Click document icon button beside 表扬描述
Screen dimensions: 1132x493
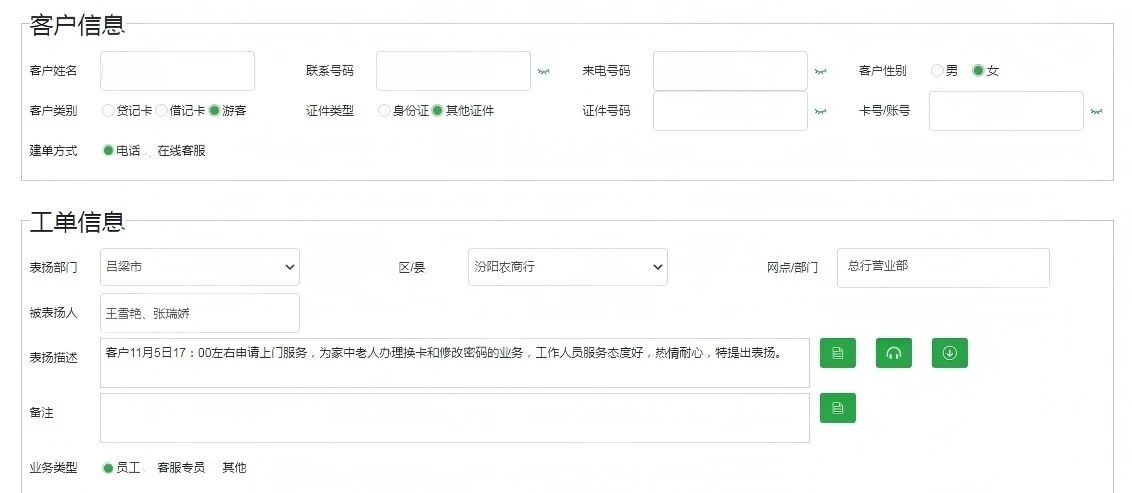pos(837,353)
